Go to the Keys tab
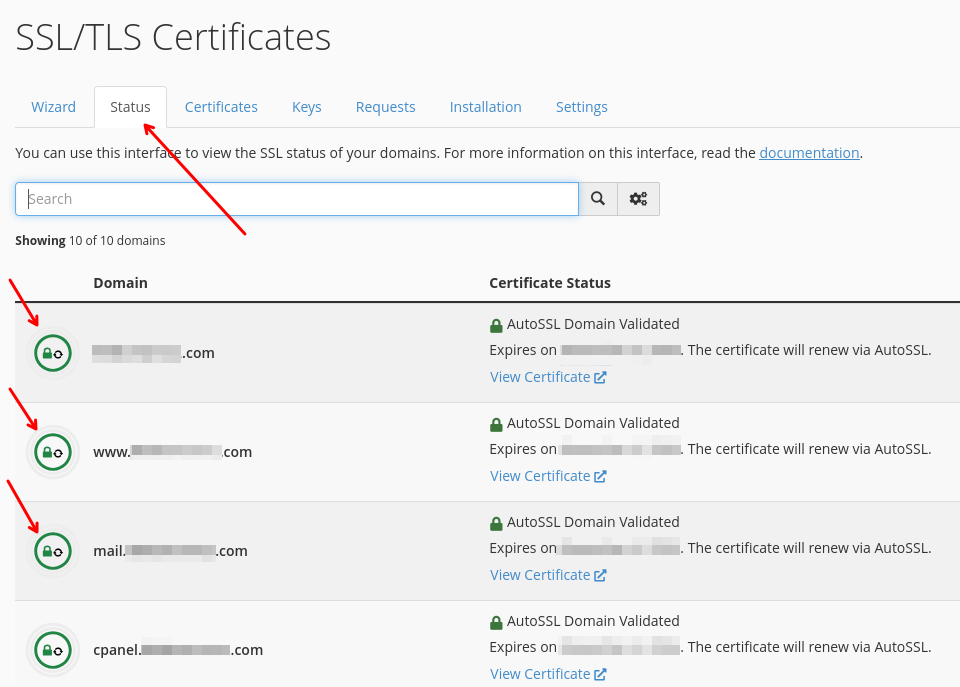The height and width of the screenshot is (687, 960). (x=307, y=107)
